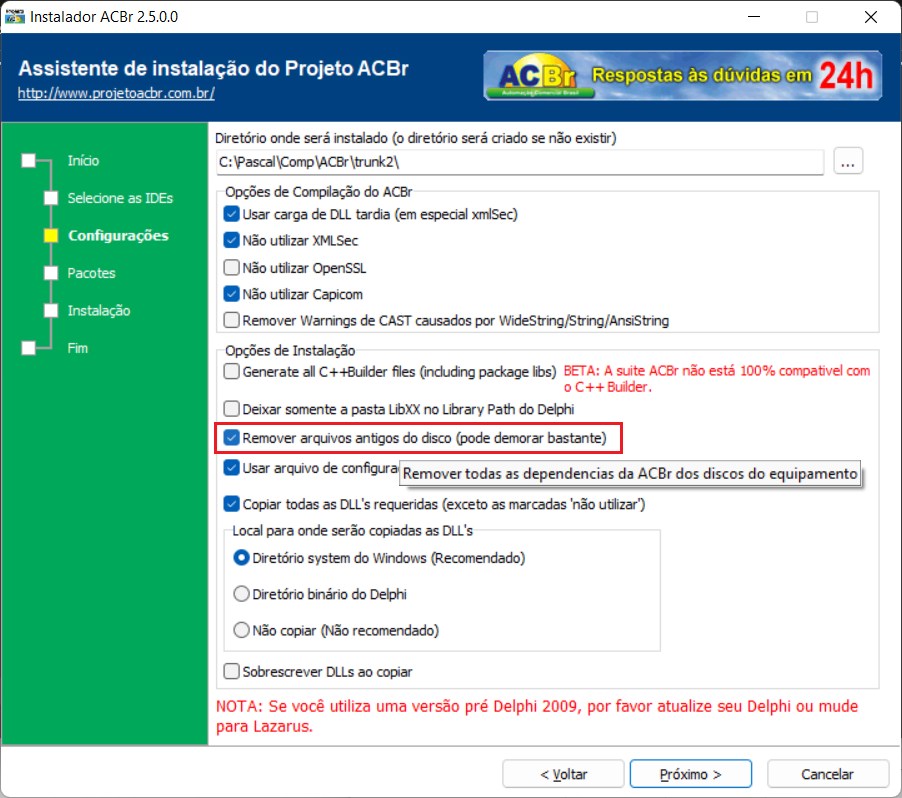Screen dimensions: 902x798
Task: Click the white marker beside Início
Action: tap(29, 161)
